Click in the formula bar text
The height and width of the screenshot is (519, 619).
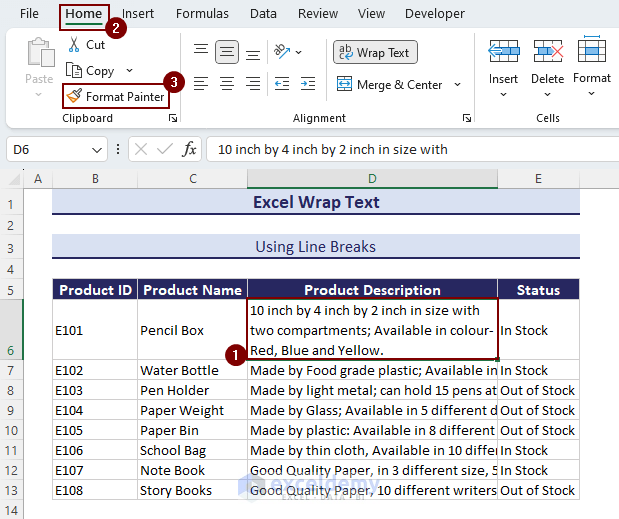(x=400, y=150)
